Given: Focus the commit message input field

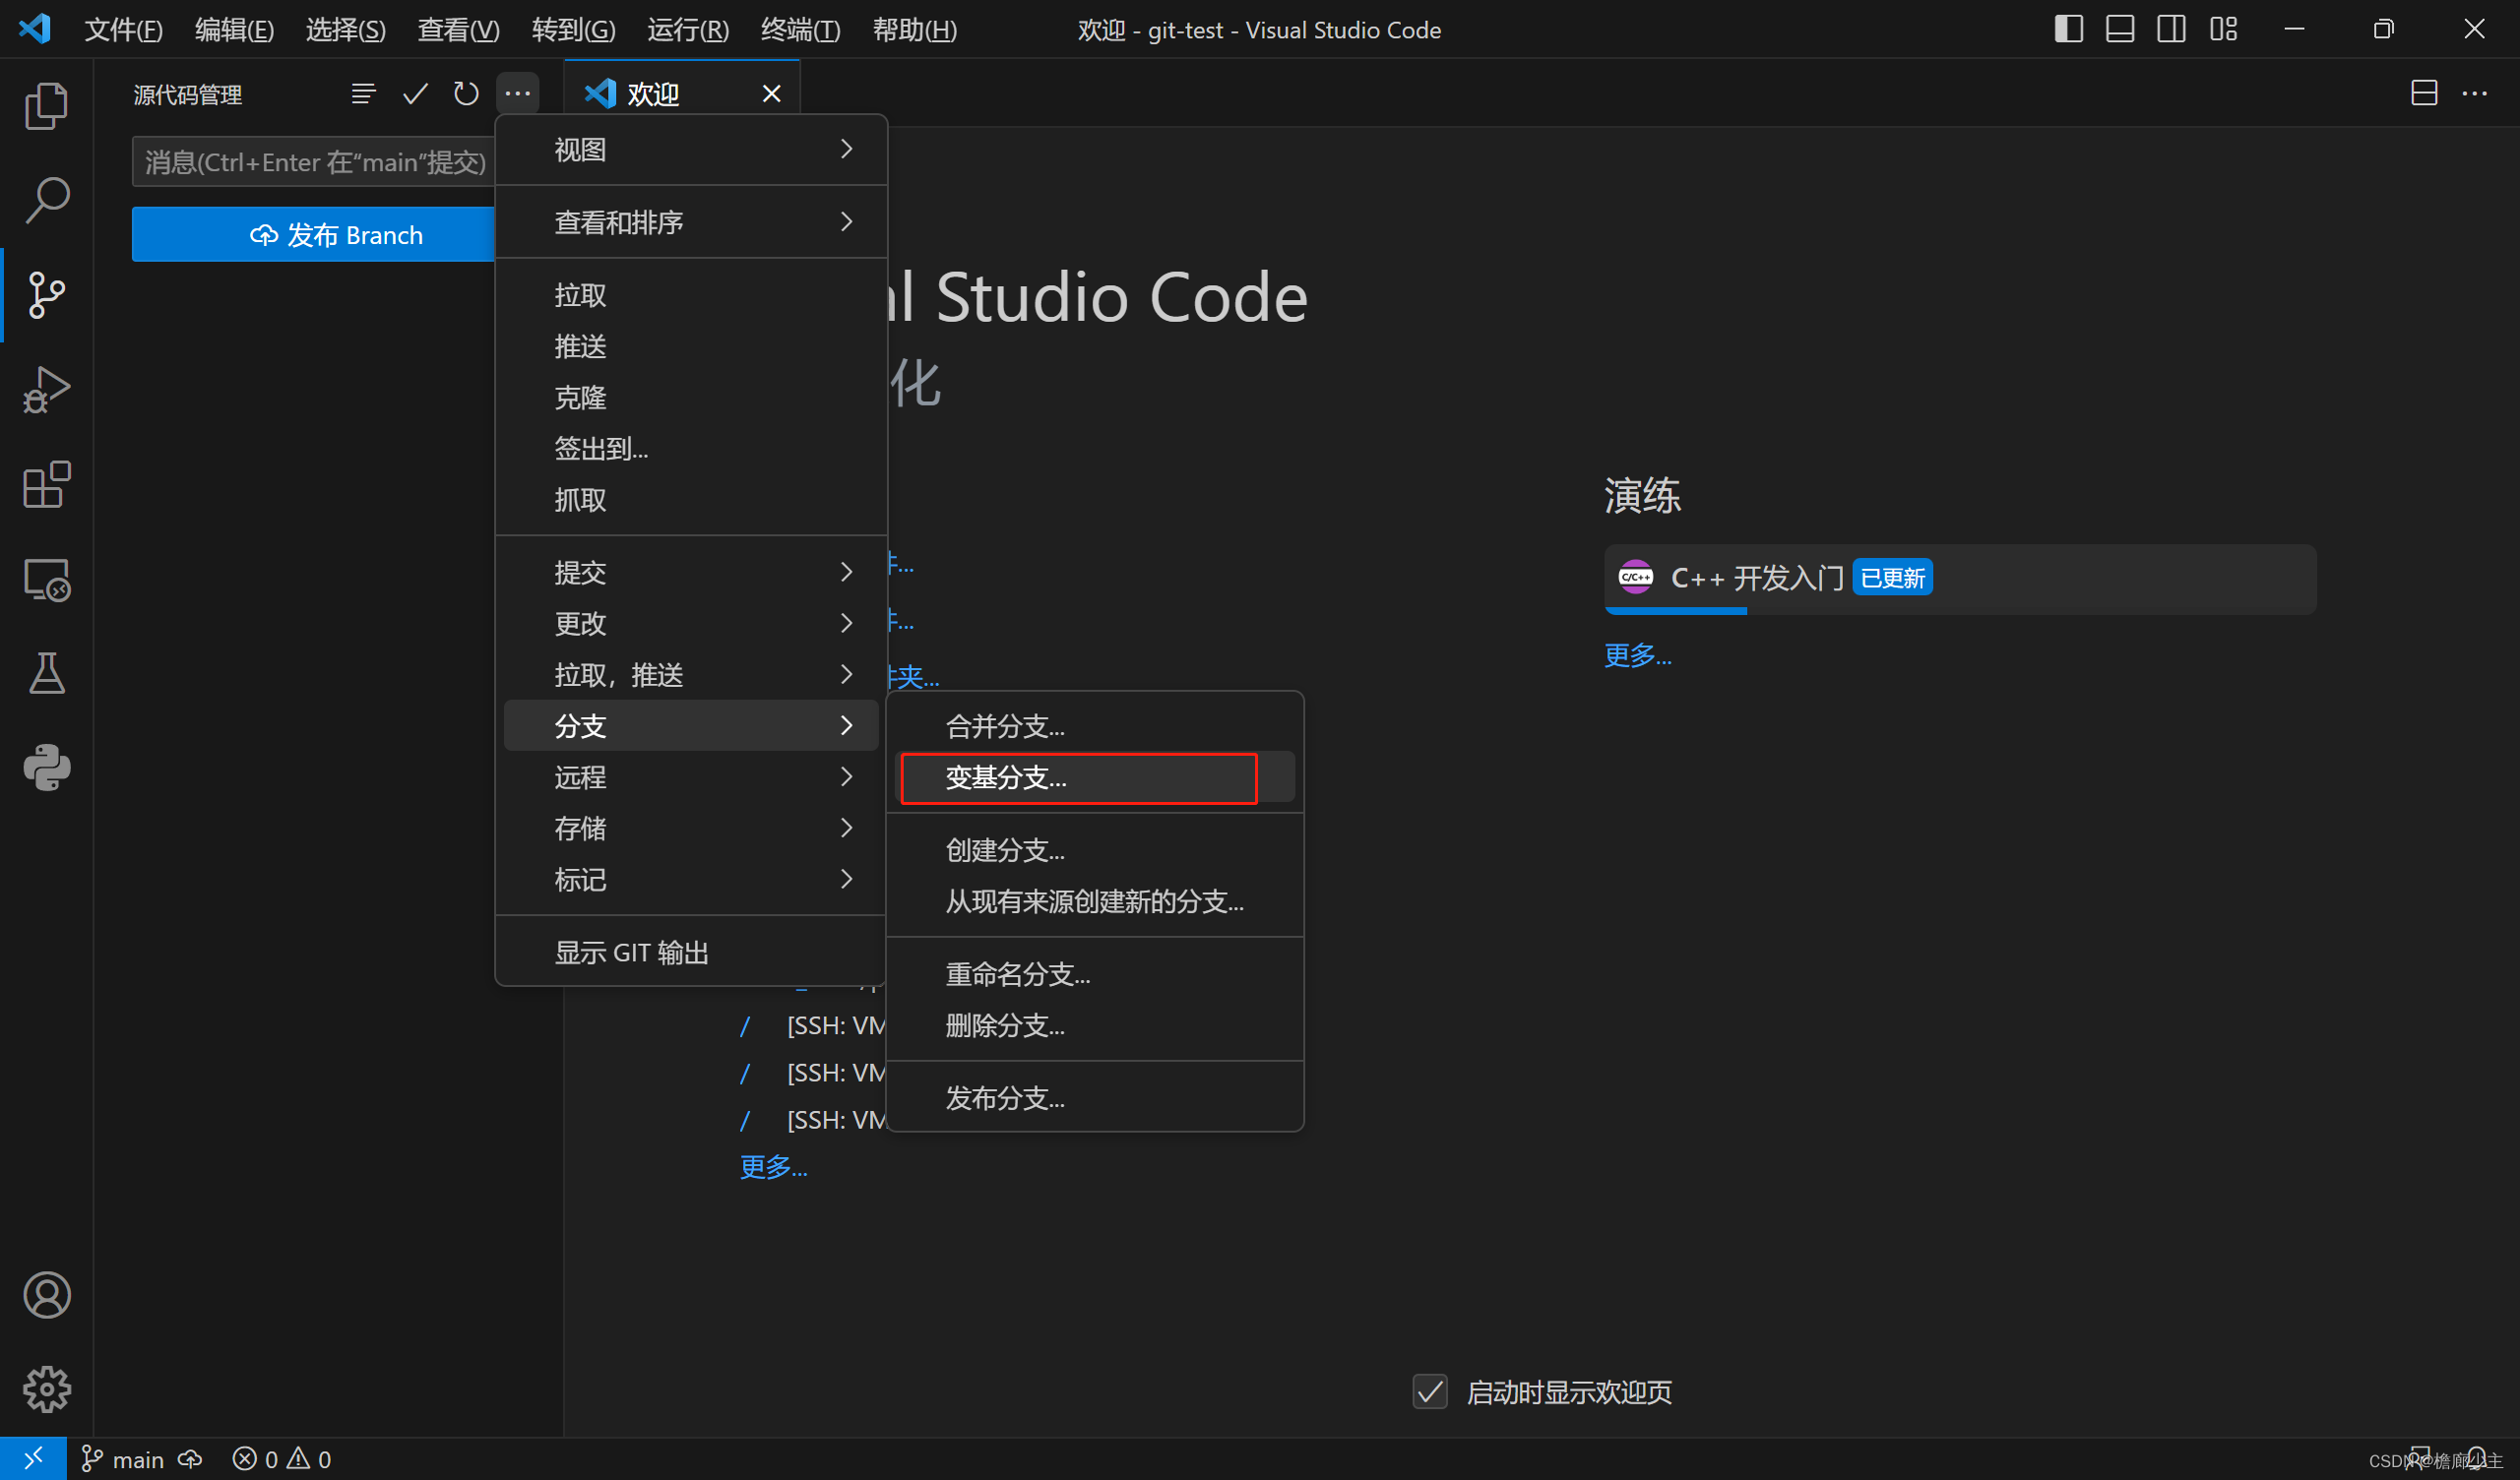Looking at the screenshot, I should (x=313, y=162).
